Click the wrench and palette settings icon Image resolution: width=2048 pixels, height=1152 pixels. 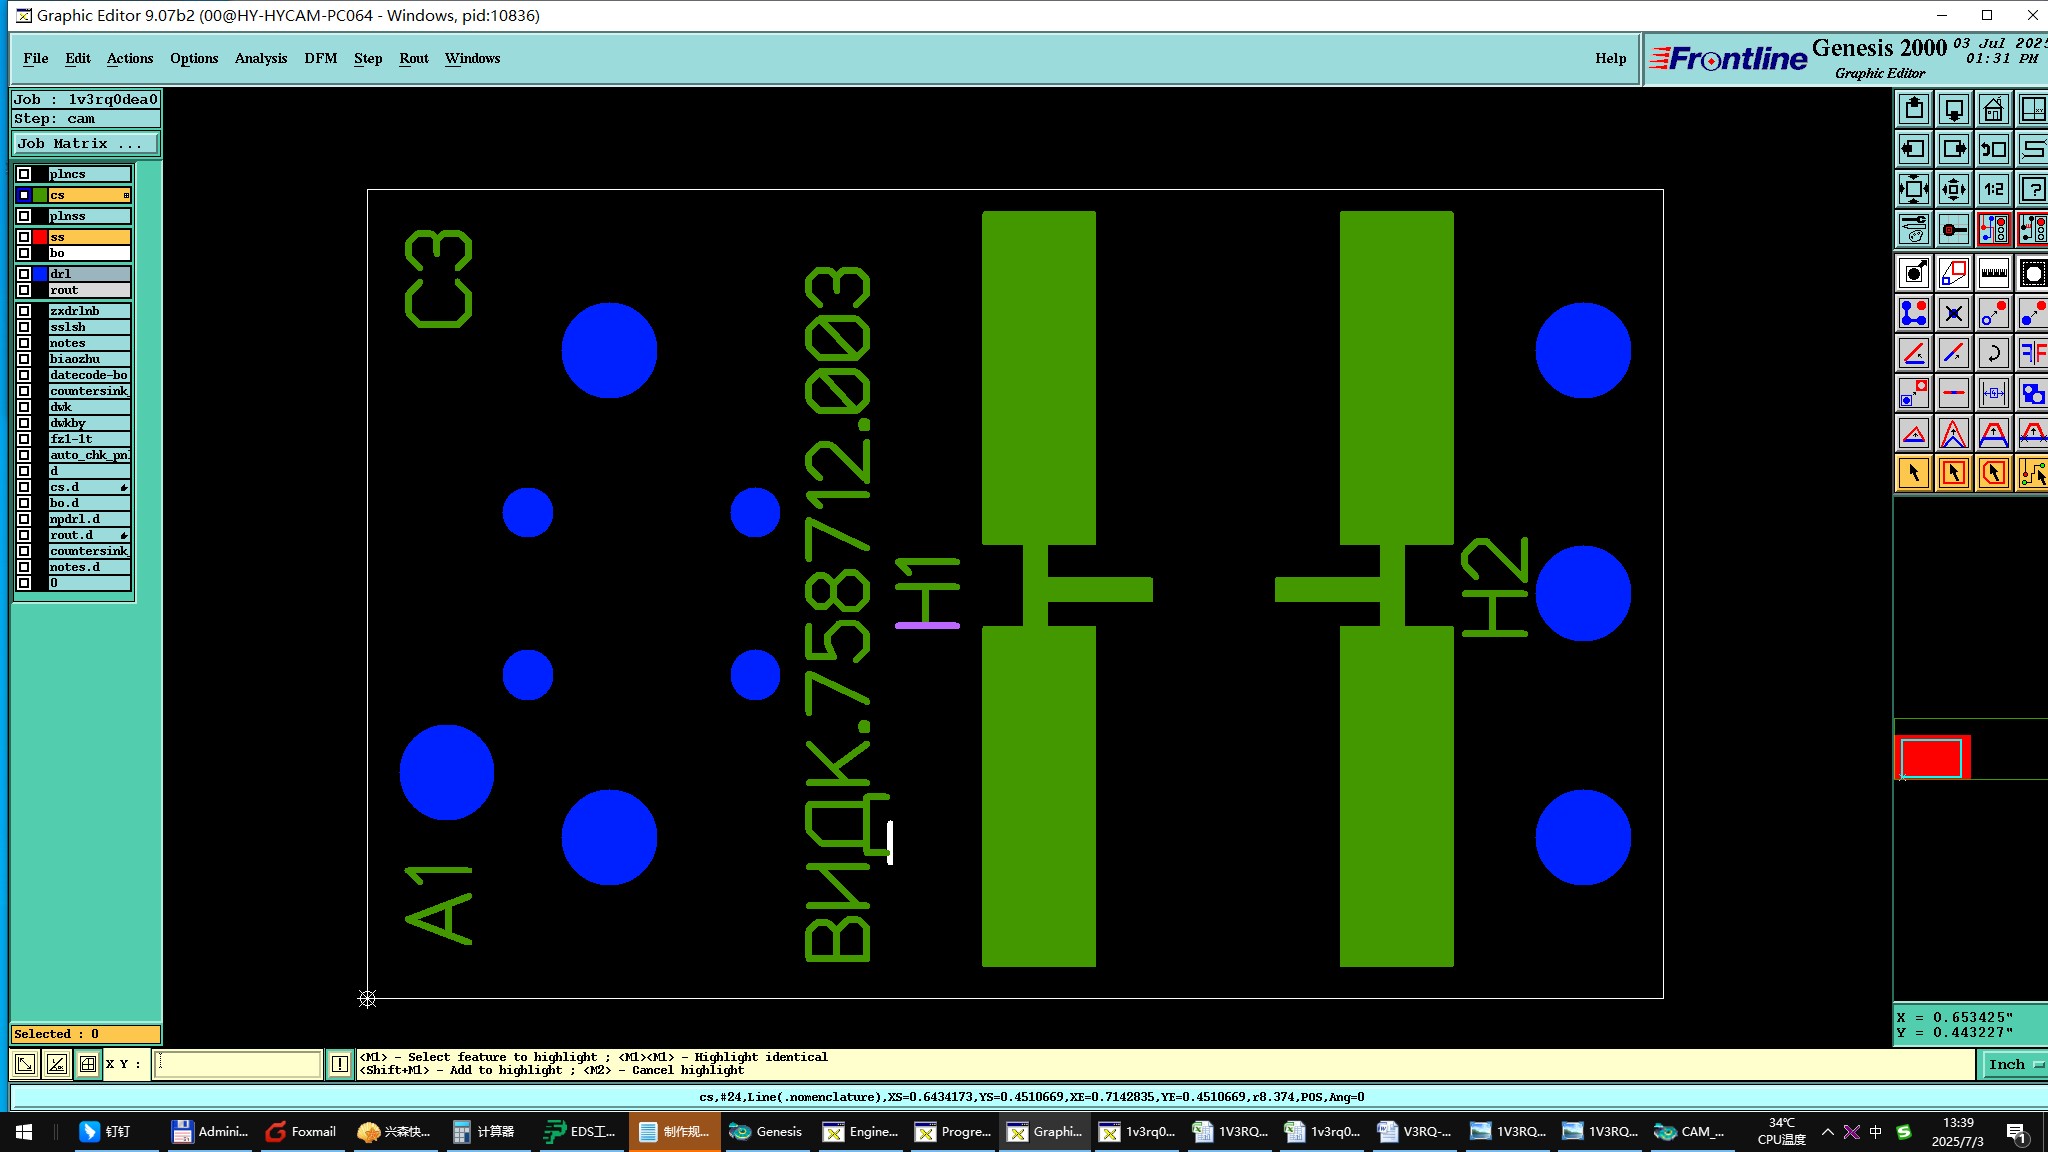[1913, 229]
